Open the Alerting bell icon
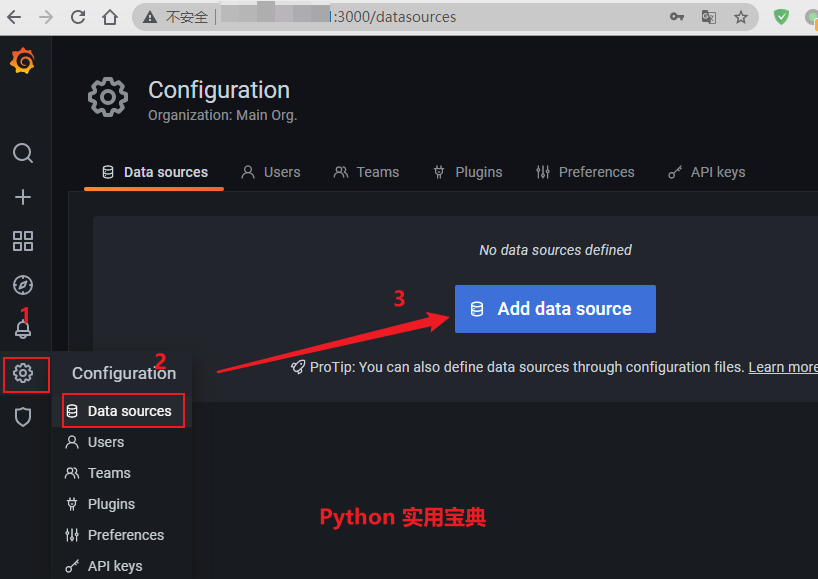This screenshot has height=579, width=818. (x=22, y=329)
